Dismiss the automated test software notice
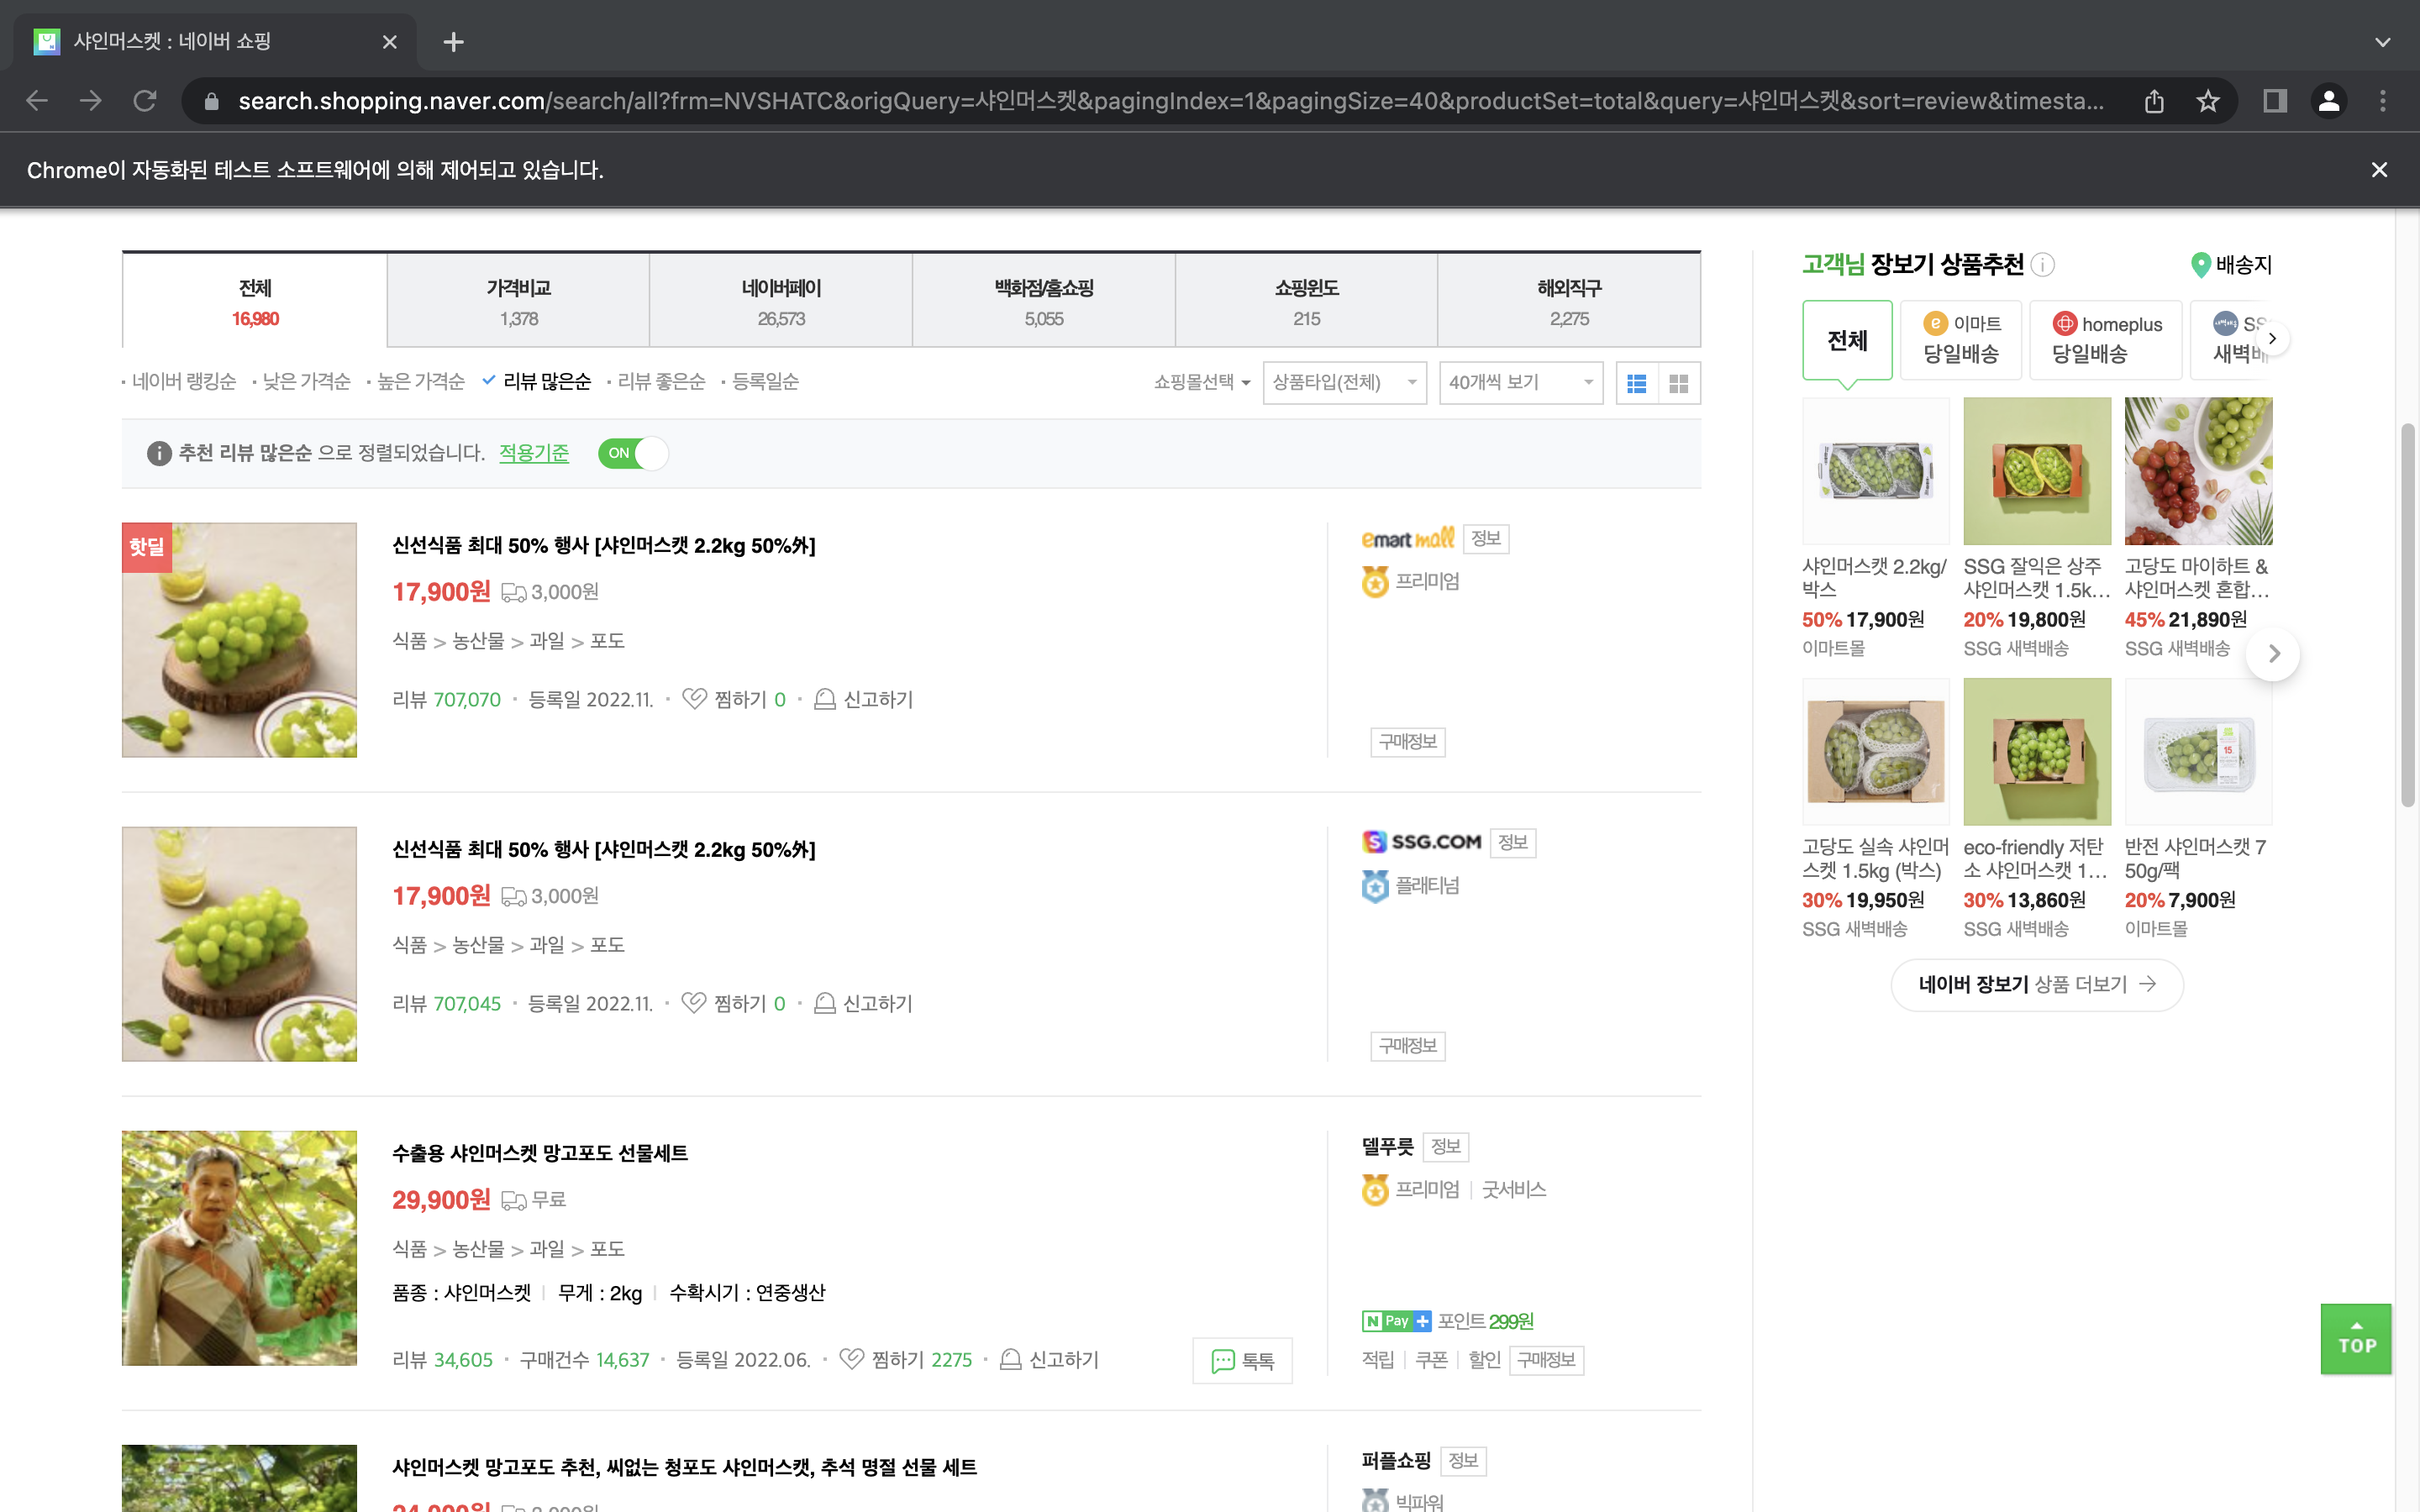Screen dimensions: 2420x1512 tap(2380, 170)
